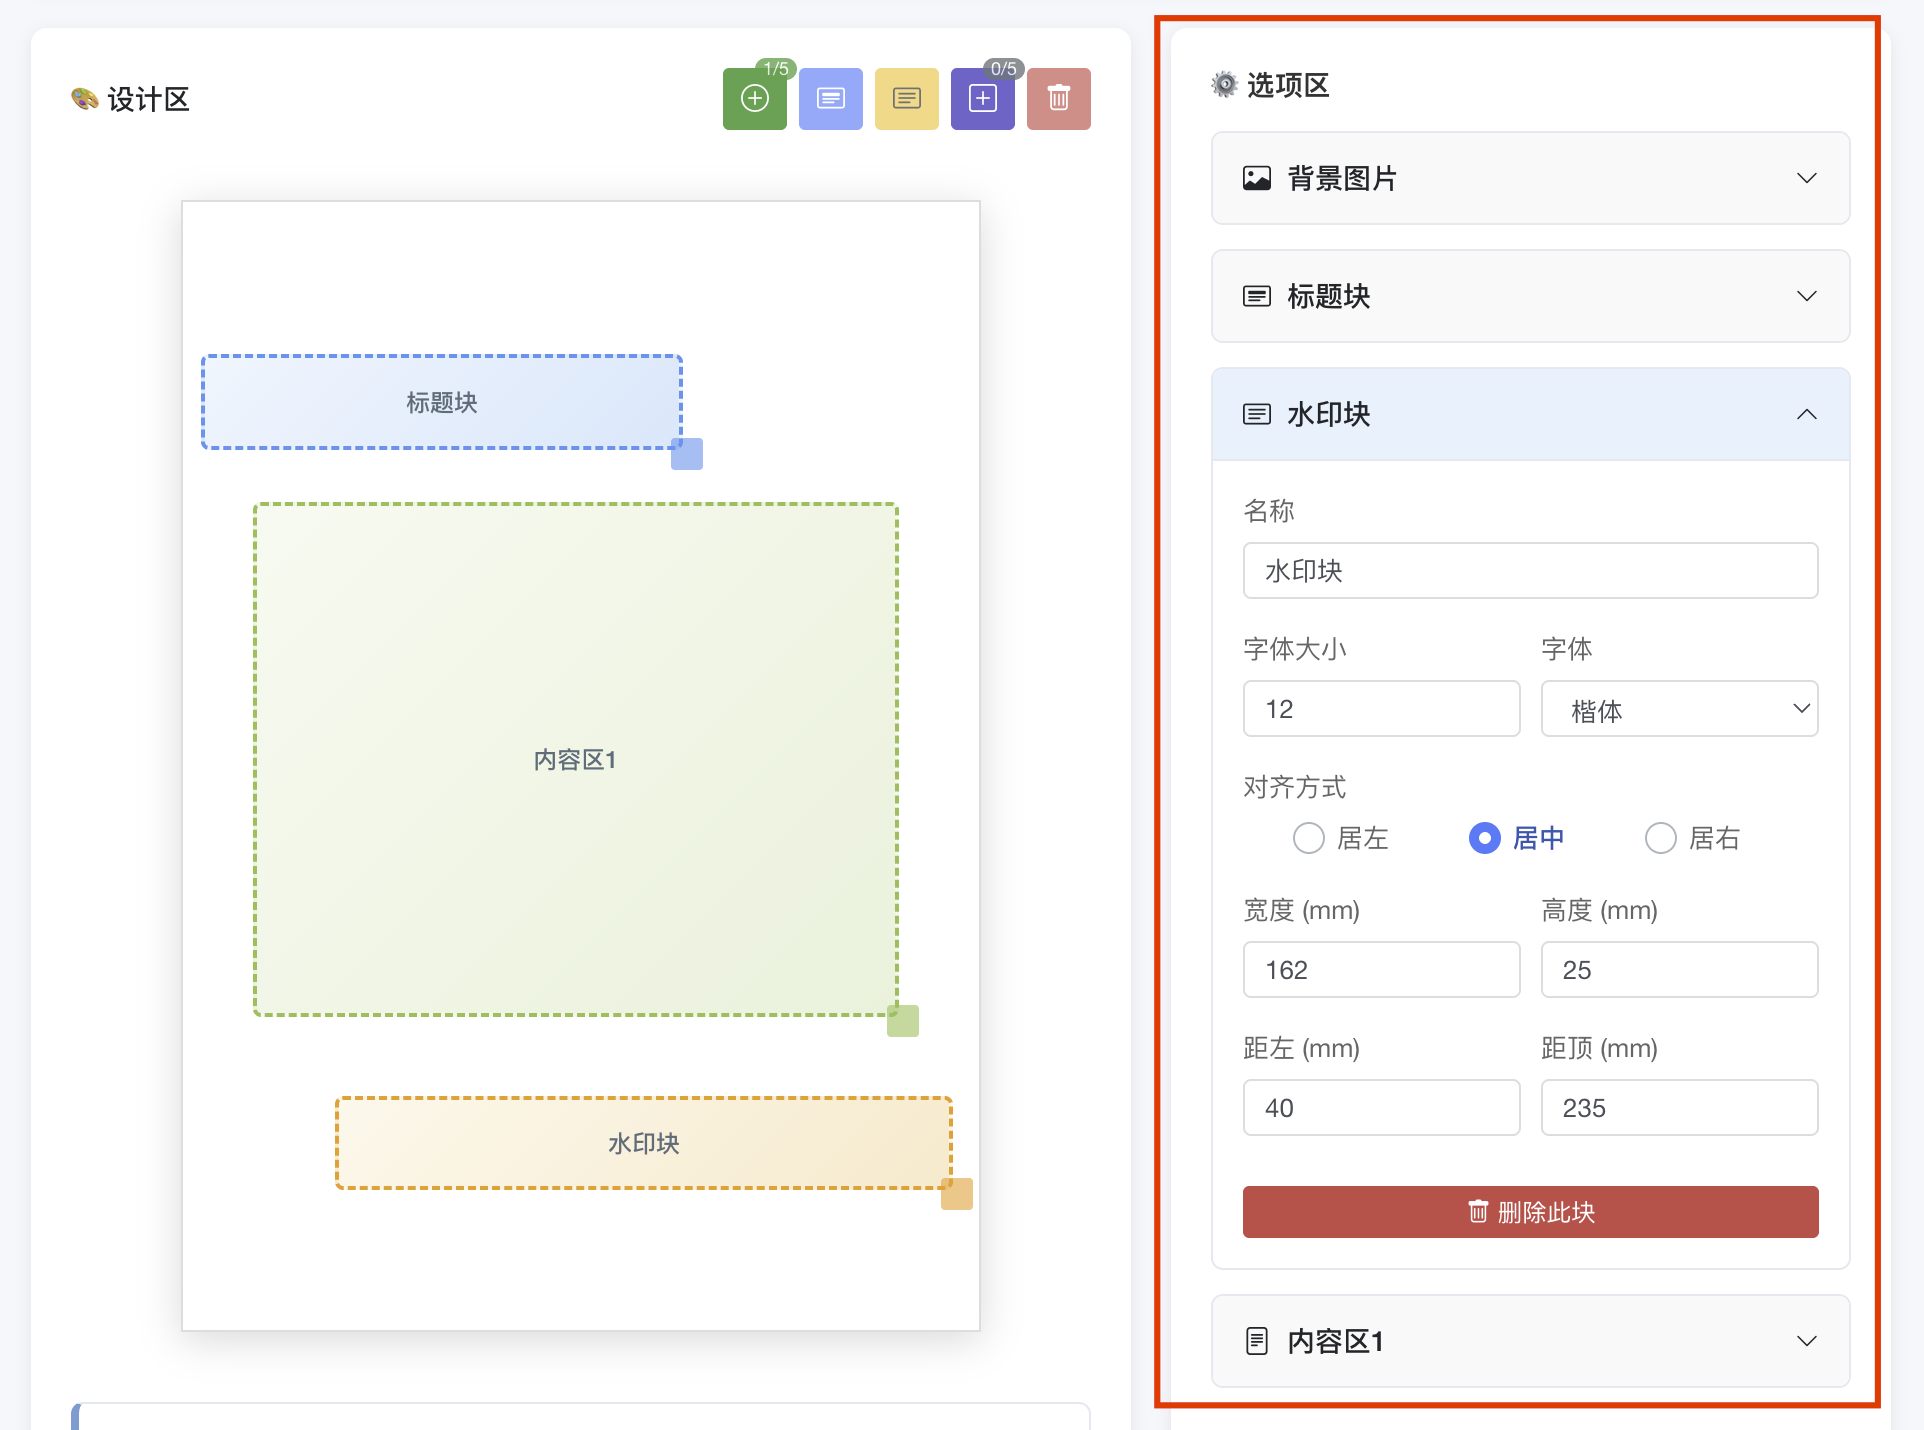Click the purple add block button
This screenshot has width=1924, height=1430.
click(x=982, y=98)
